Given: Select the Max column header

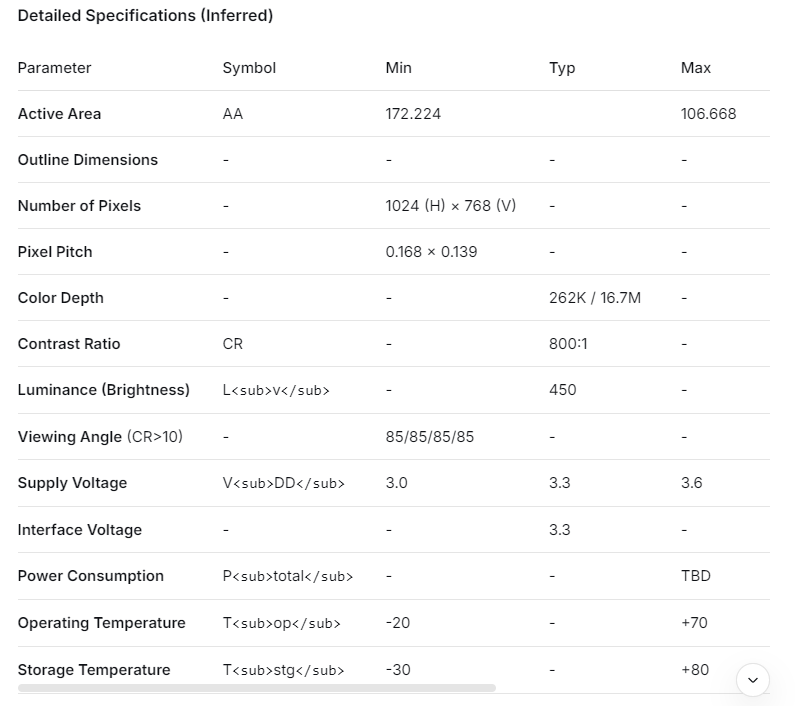Looking at the screenshot, I should coord(696,68).
